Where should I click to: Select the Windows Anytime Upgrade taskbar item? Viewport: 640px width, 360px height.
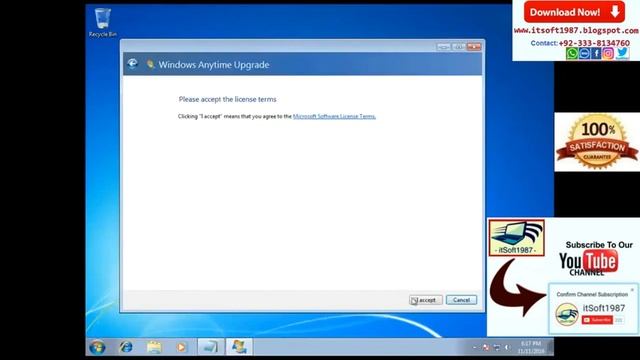click(x=239, y=347)
